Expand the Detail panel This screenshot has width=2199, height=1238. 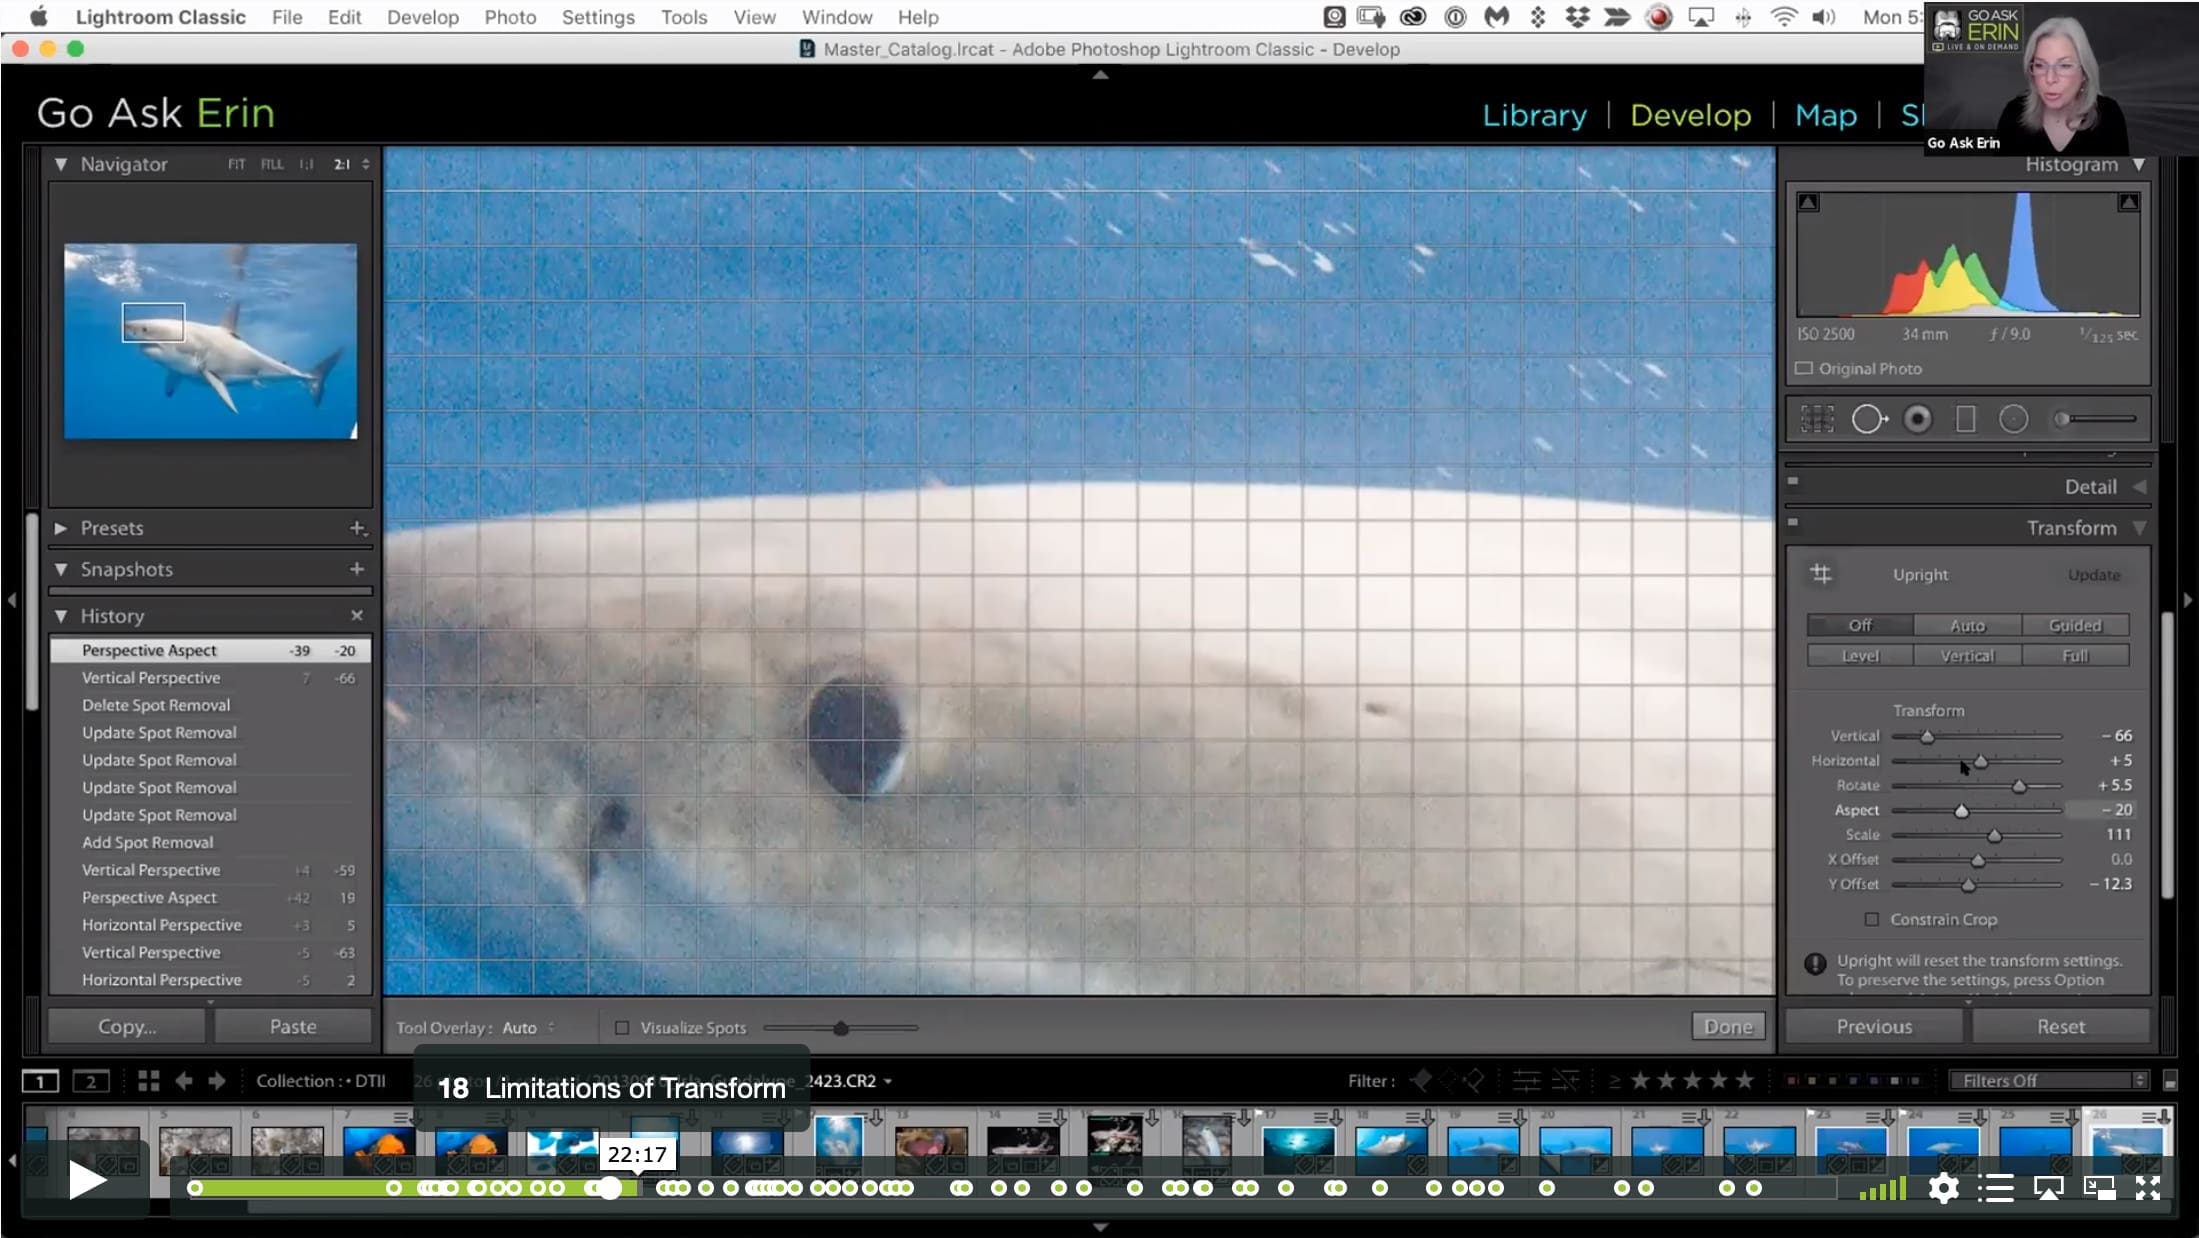click(2139, 487)
